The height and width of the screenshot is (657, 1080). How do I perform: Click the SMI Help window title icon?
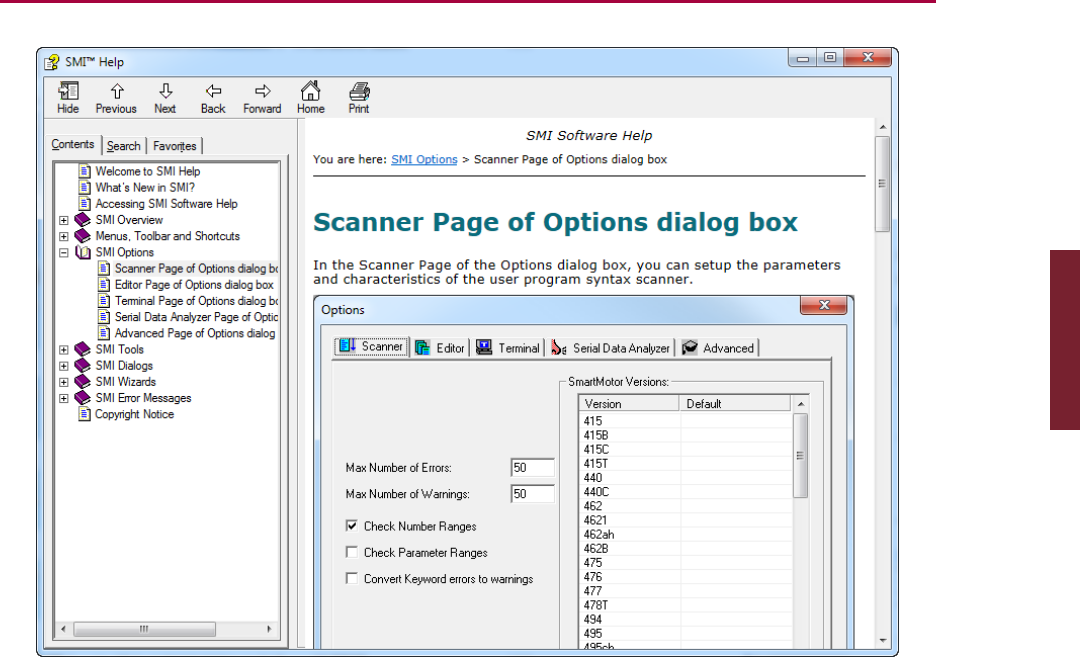click(52, 63)
